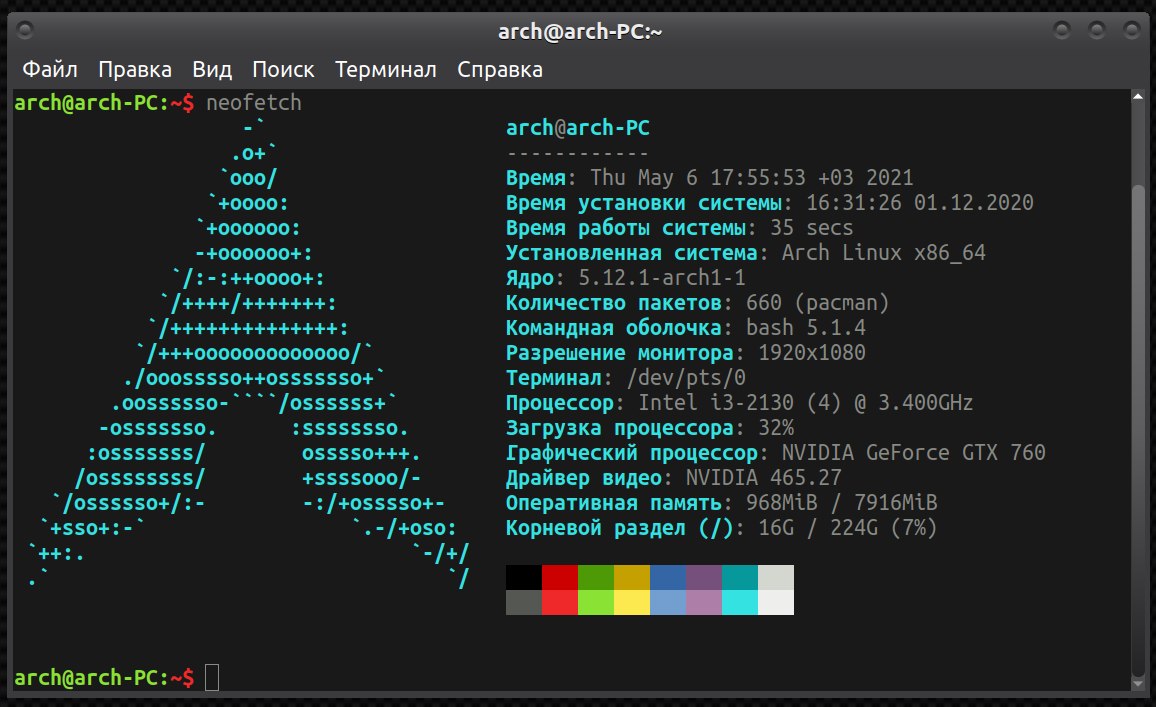Viewport: 1156px width, 707px height.
Task: Click the gold yellow color block
Action: (x=632, y=577)
